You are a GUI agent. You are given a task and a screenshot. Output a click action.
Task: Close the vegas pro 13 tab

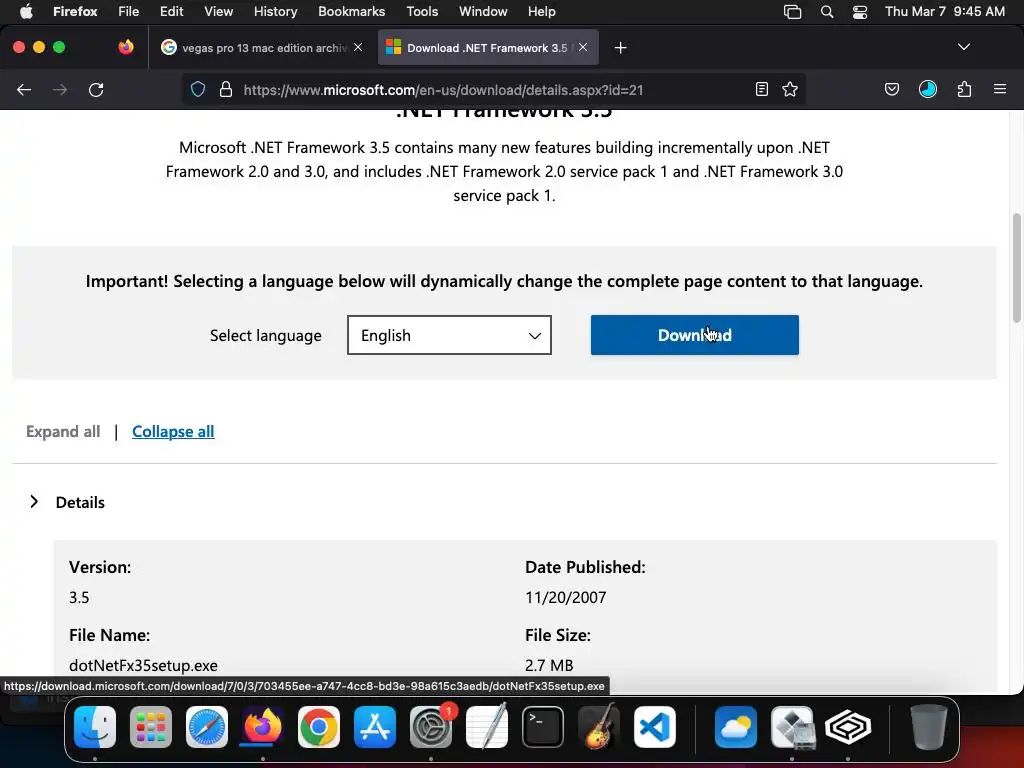358,47
